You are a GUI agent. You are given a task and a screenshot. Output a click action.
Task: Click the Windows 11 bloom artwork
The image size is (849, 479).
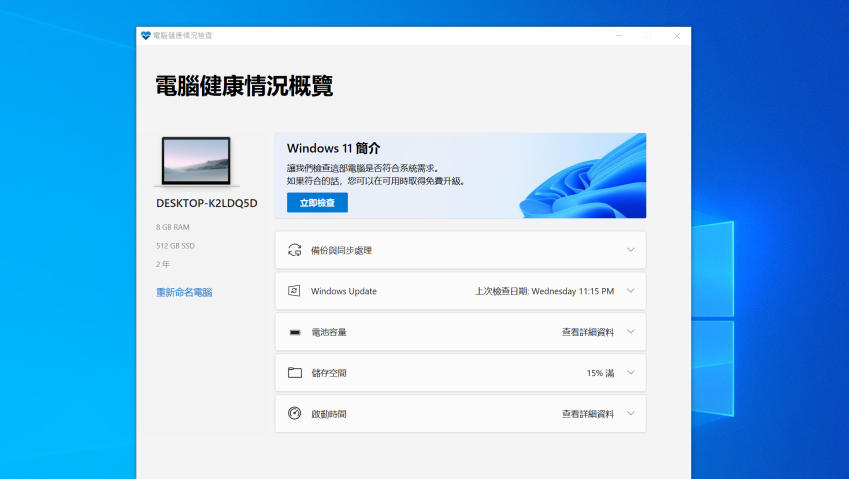(583, 176)
